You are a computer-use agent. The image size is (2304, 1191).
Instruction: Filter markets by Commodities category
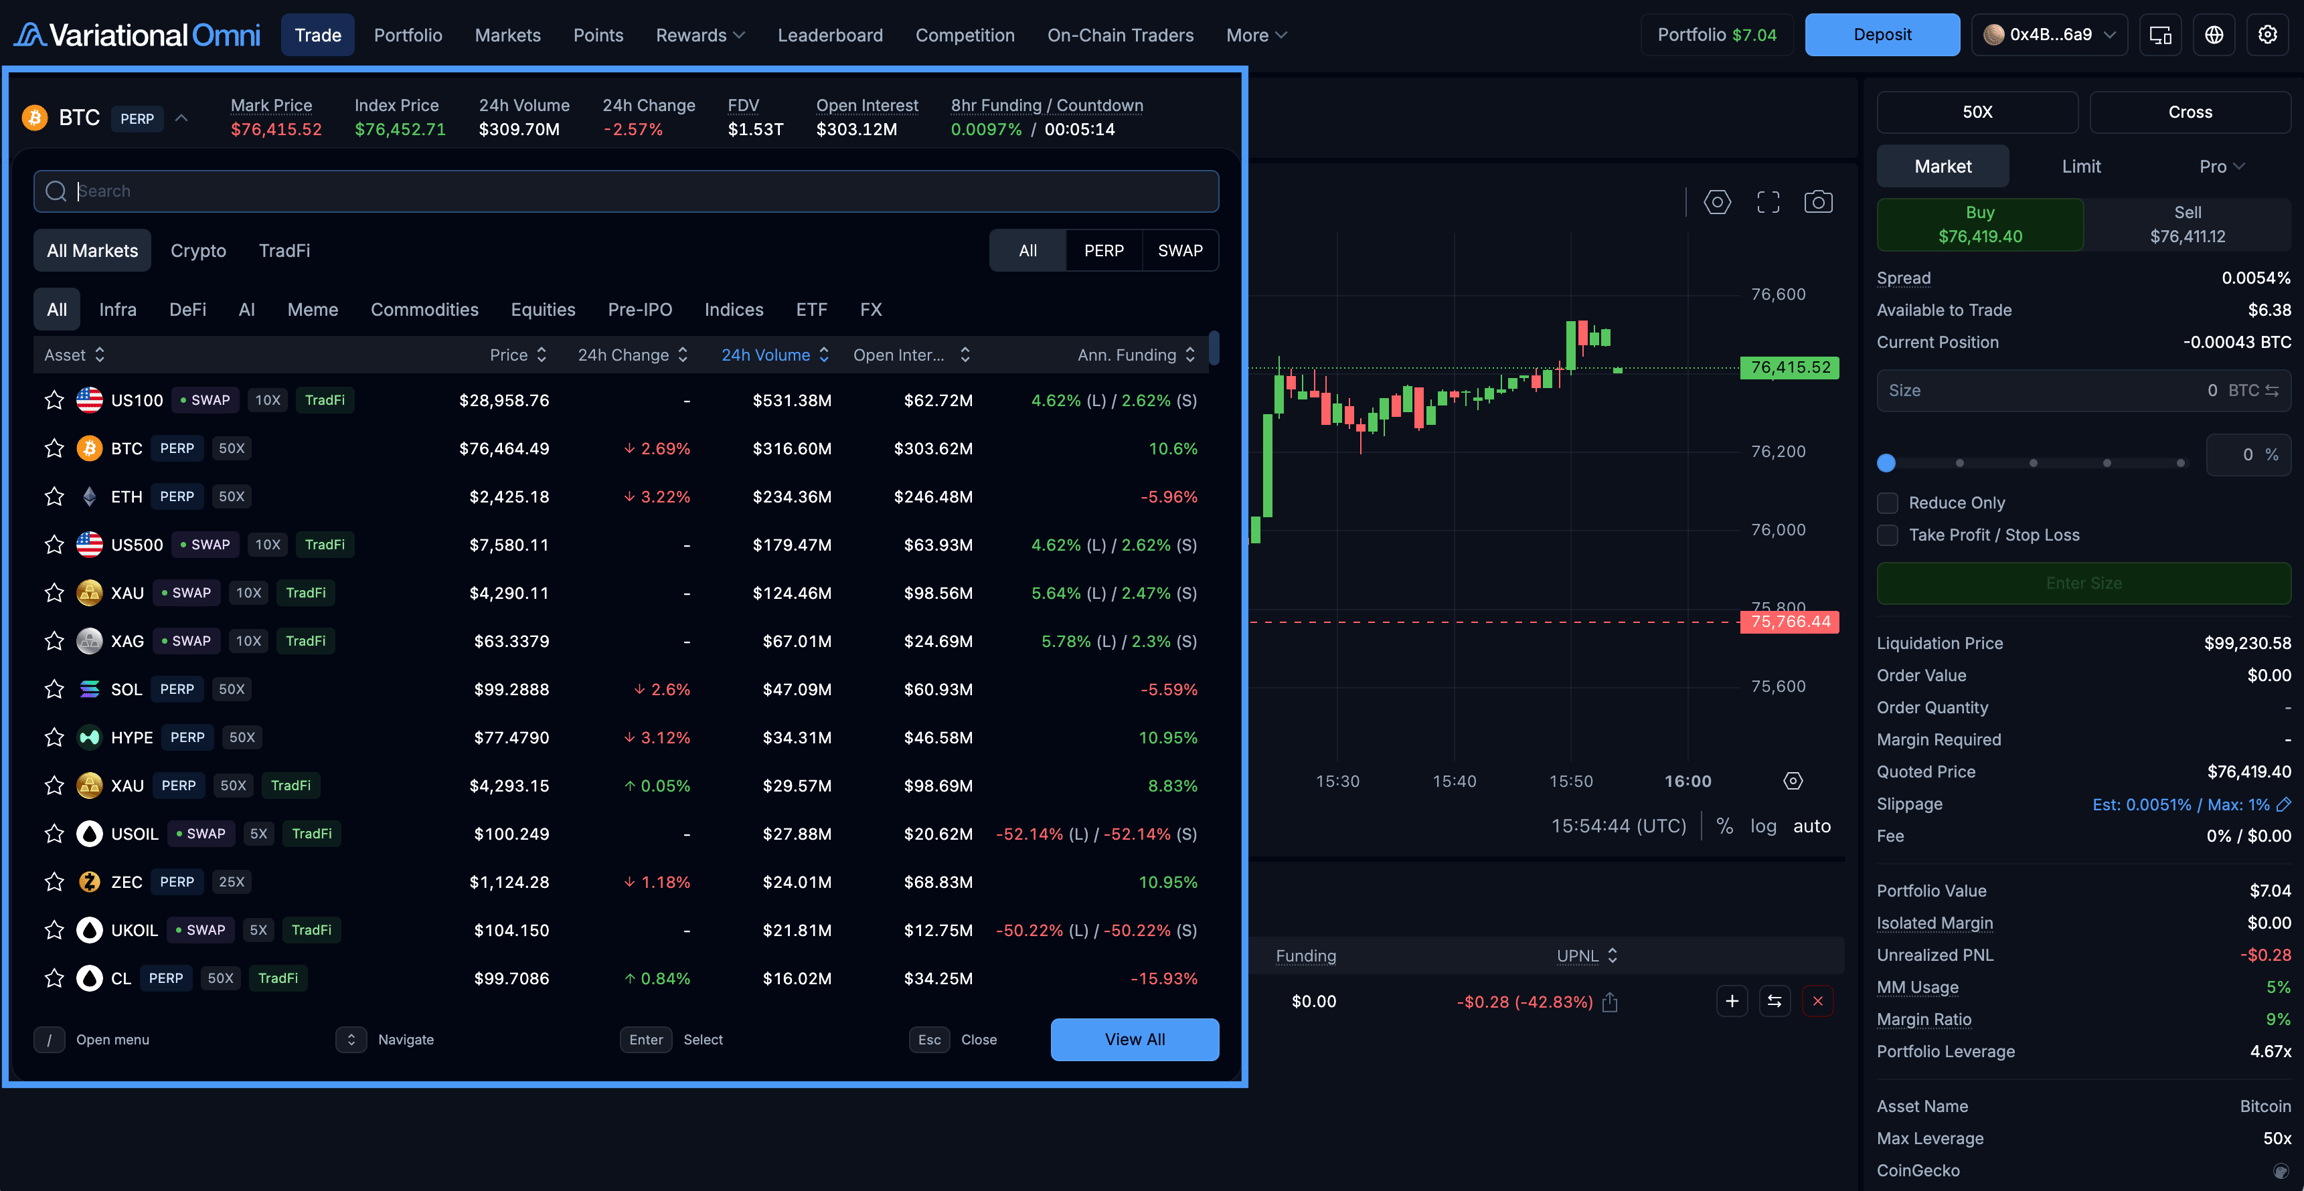point(424,310)
